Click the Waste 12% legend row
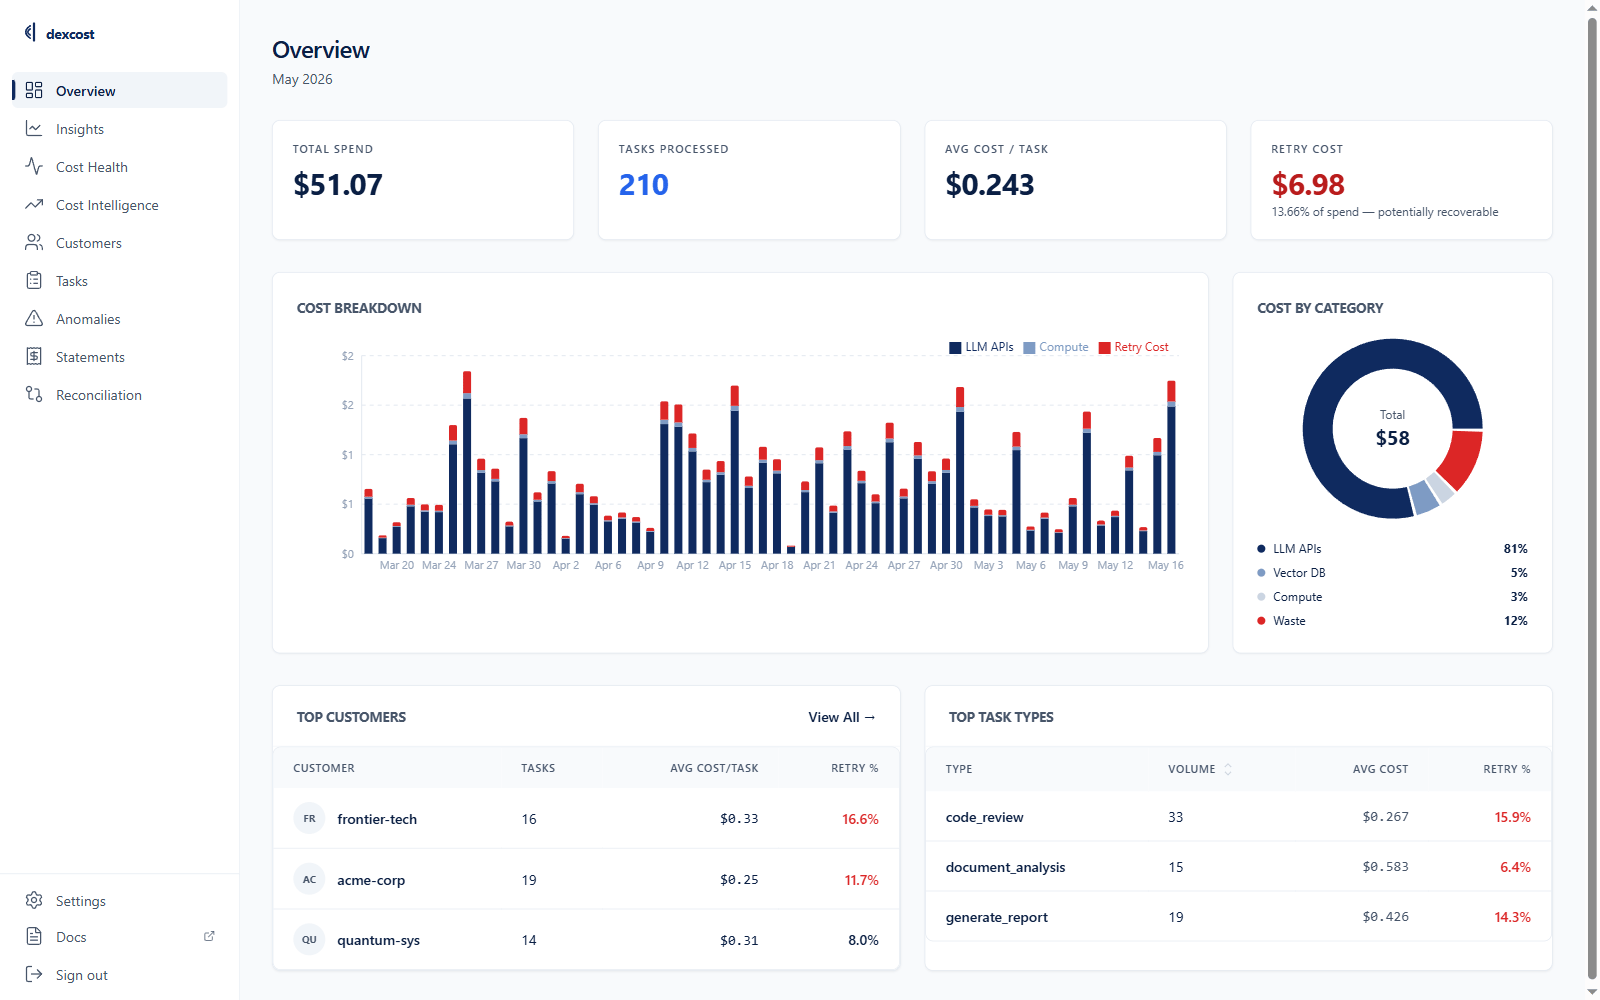Viewport: 1600px width, 1000px height. pyautogui.click(x=1392, y=621)
